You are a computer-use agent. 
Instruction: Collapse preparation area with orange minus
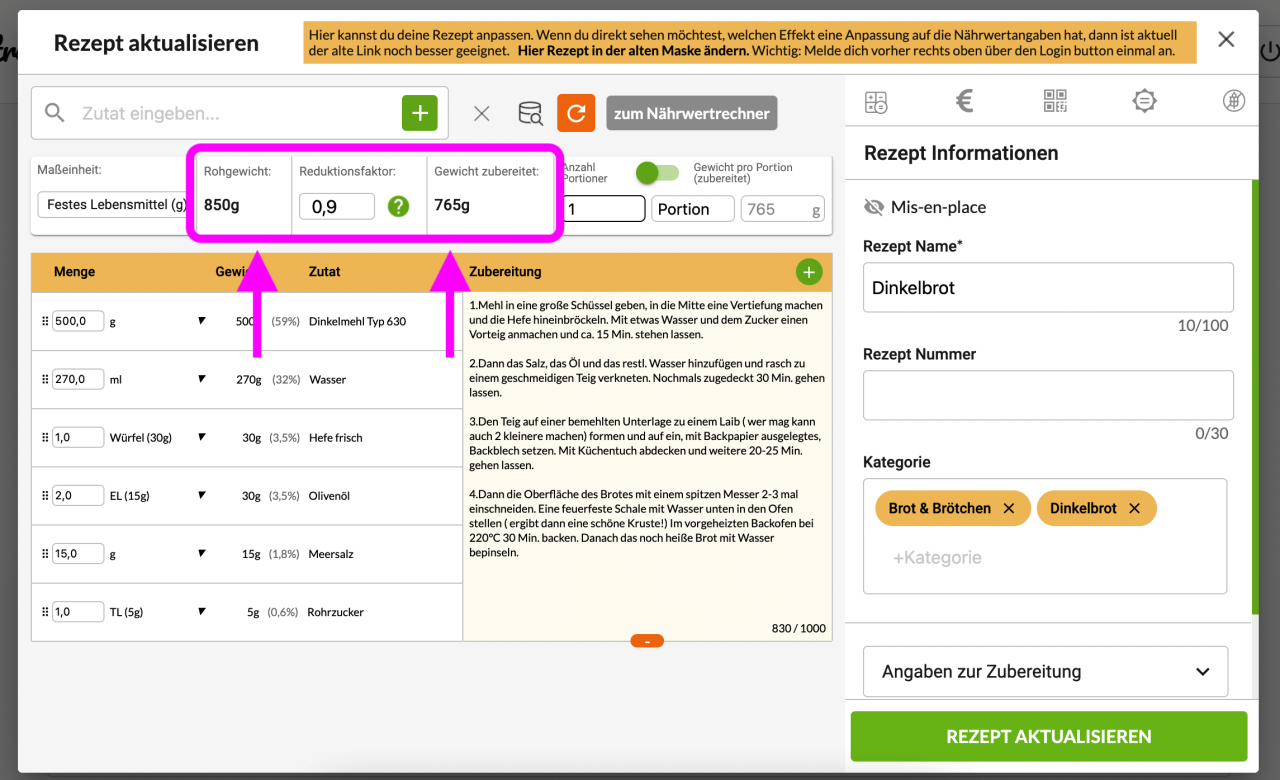click(647, 640)
